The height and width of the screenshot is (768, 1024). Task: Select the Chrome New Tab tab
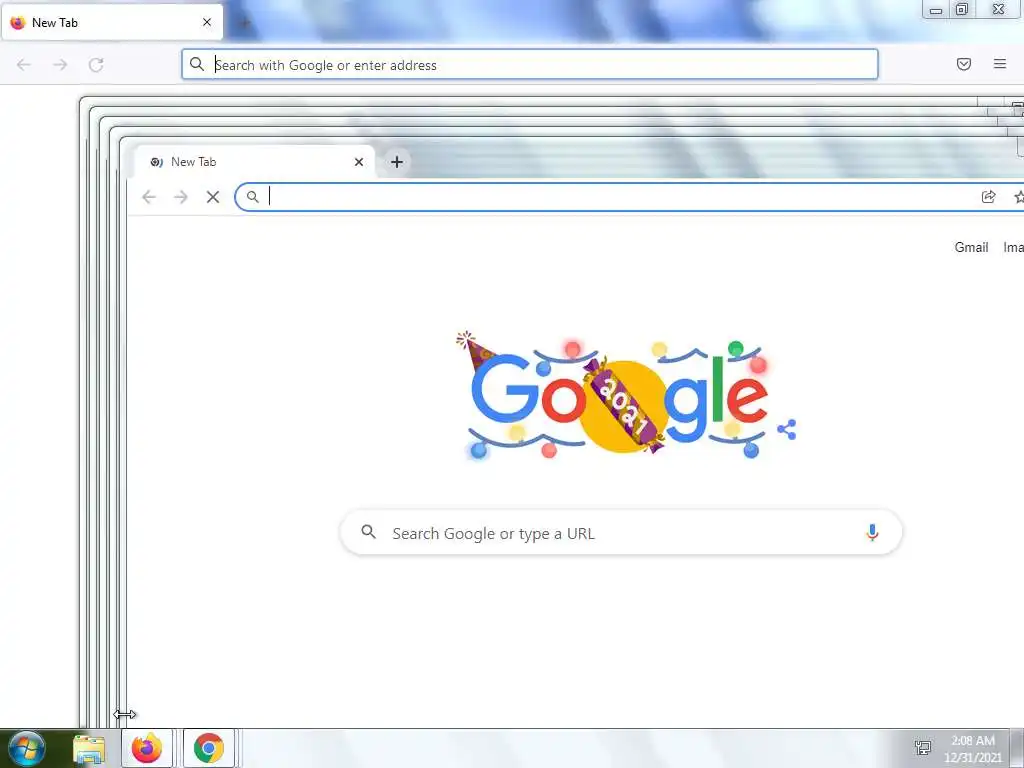pyautogui.click(x=255, y=162)
